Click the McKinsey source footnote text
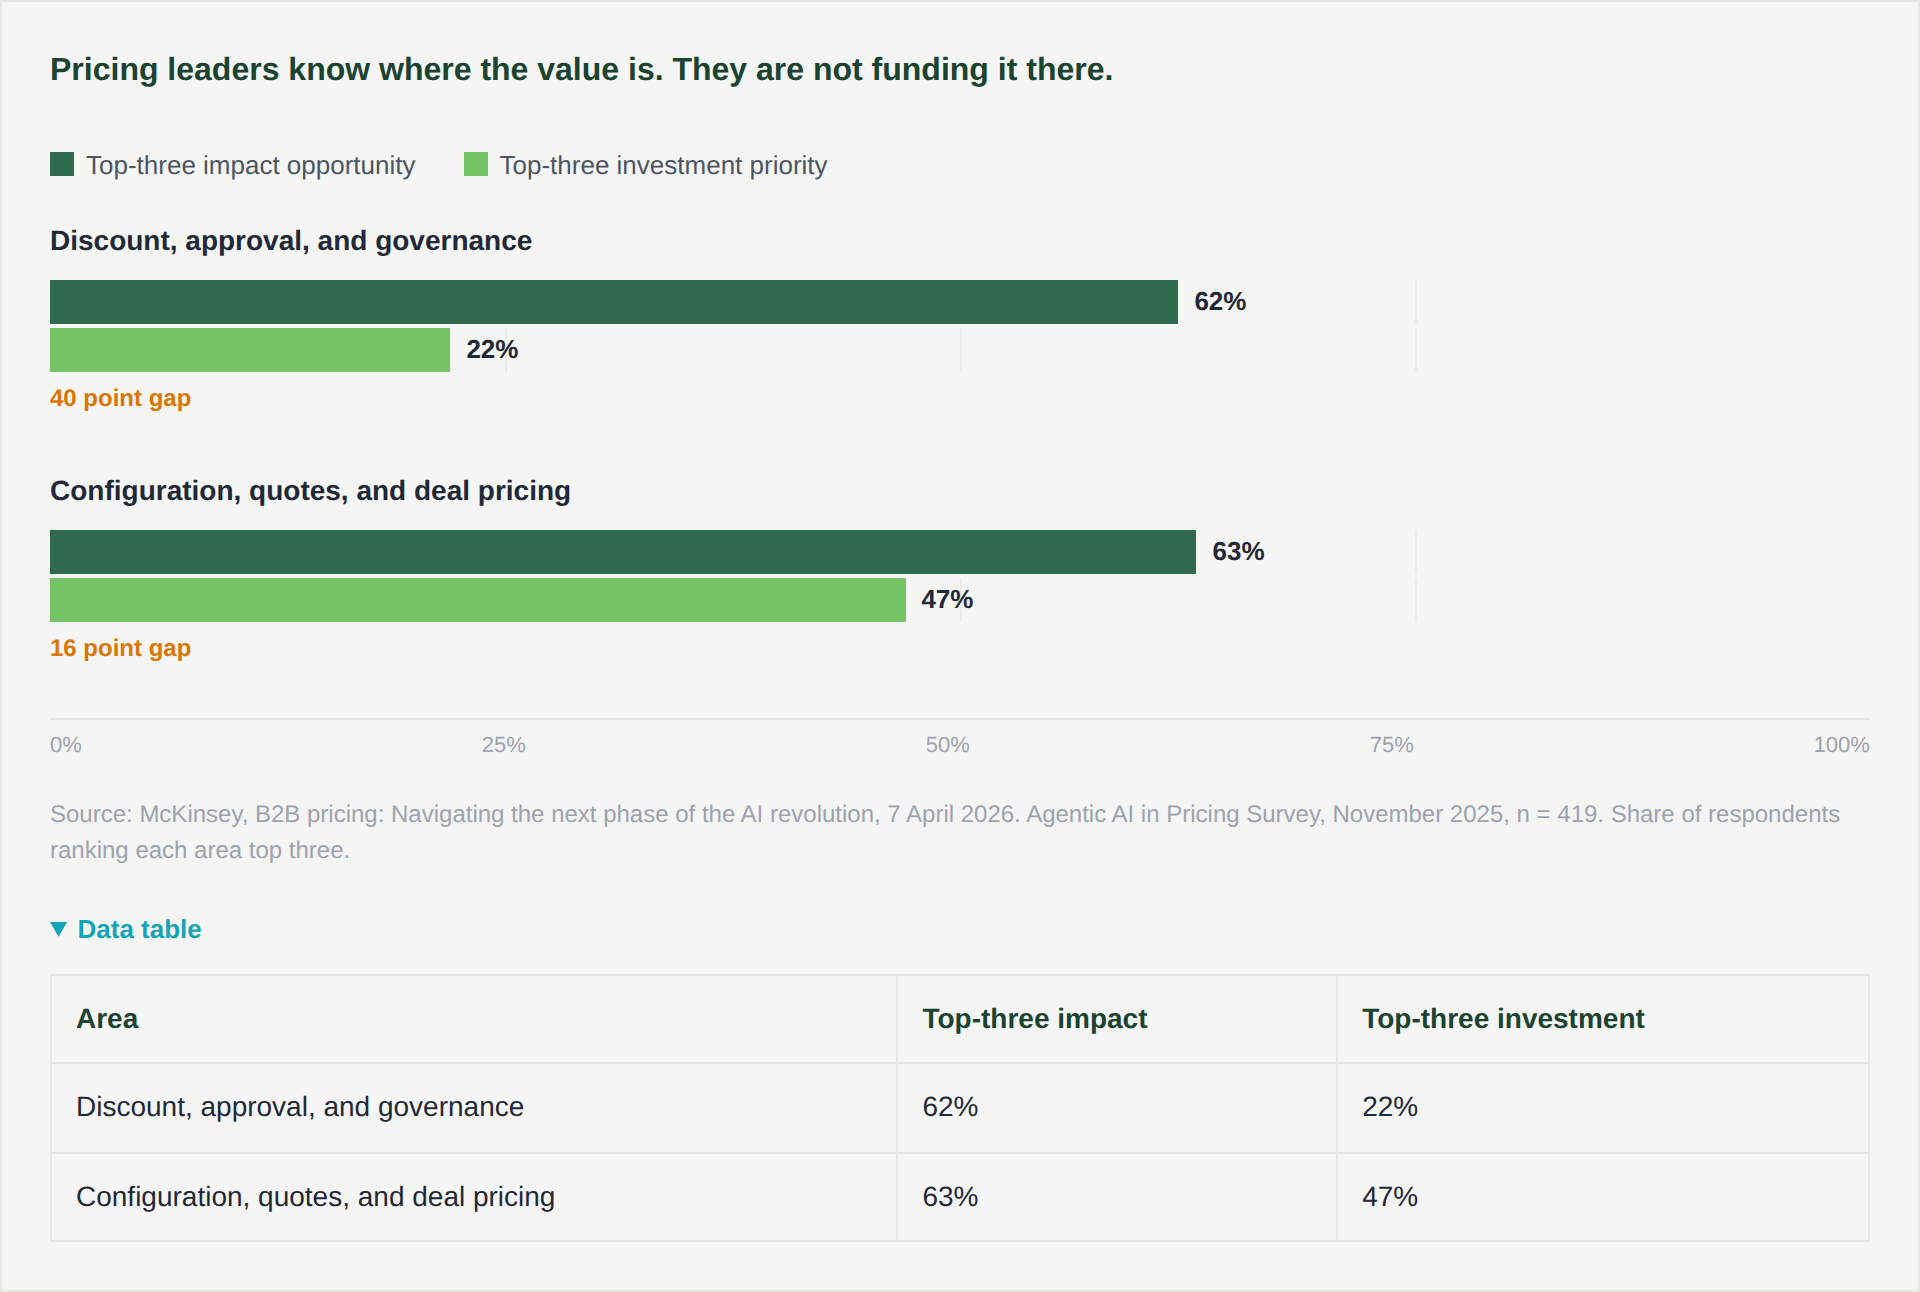Screen dimensions: 1920x1292 point(945,832)
